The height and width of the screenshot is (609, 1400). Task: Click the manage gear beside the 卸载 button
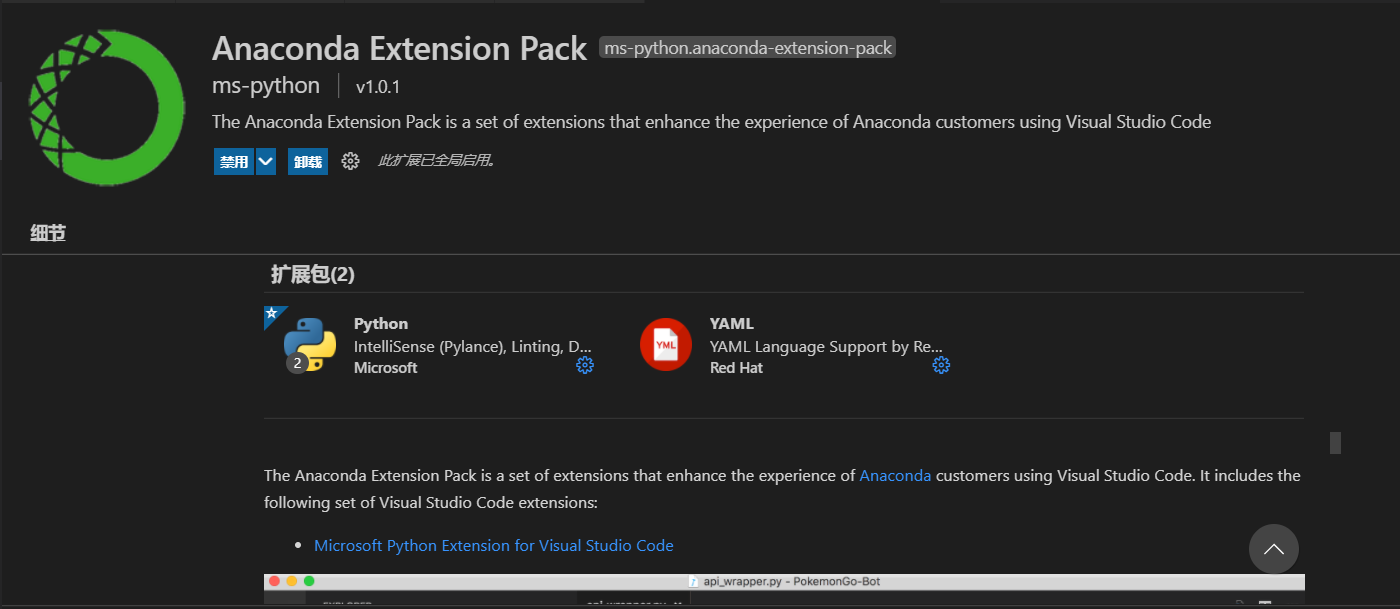pos(350,161)
